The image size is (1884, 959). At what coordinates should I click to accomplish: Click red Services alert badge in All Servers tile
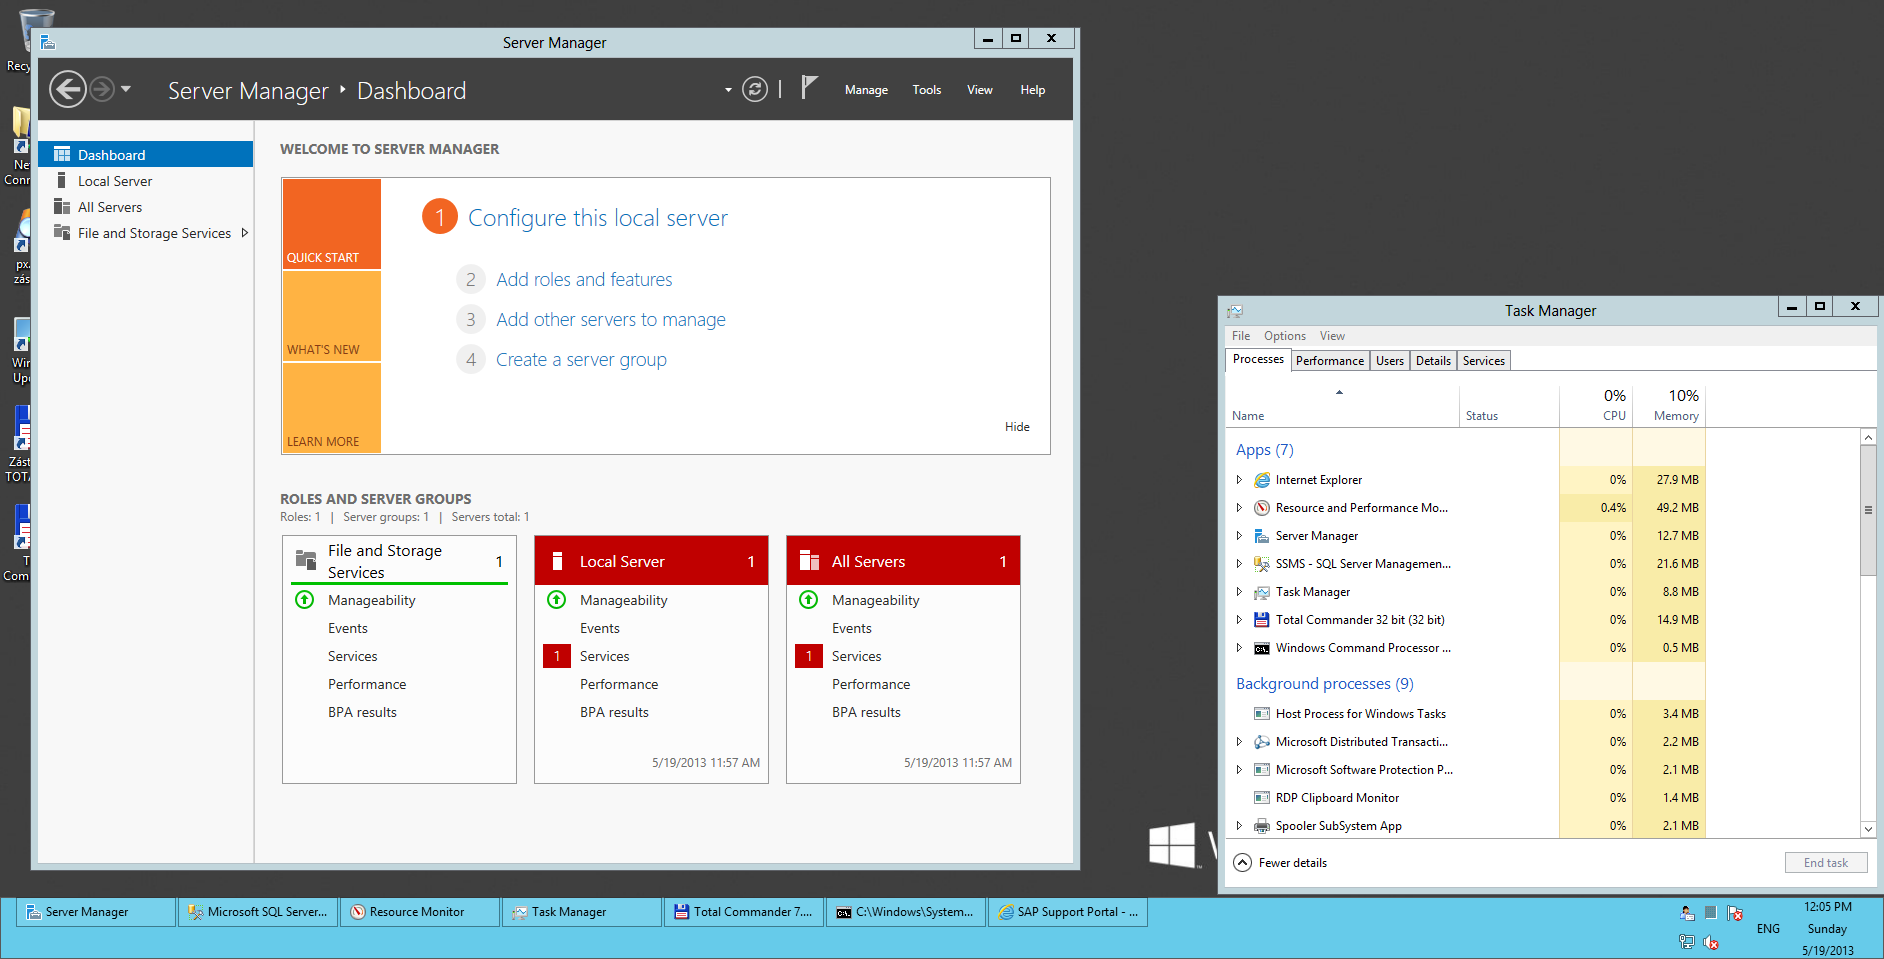click(x=808, y=656)
